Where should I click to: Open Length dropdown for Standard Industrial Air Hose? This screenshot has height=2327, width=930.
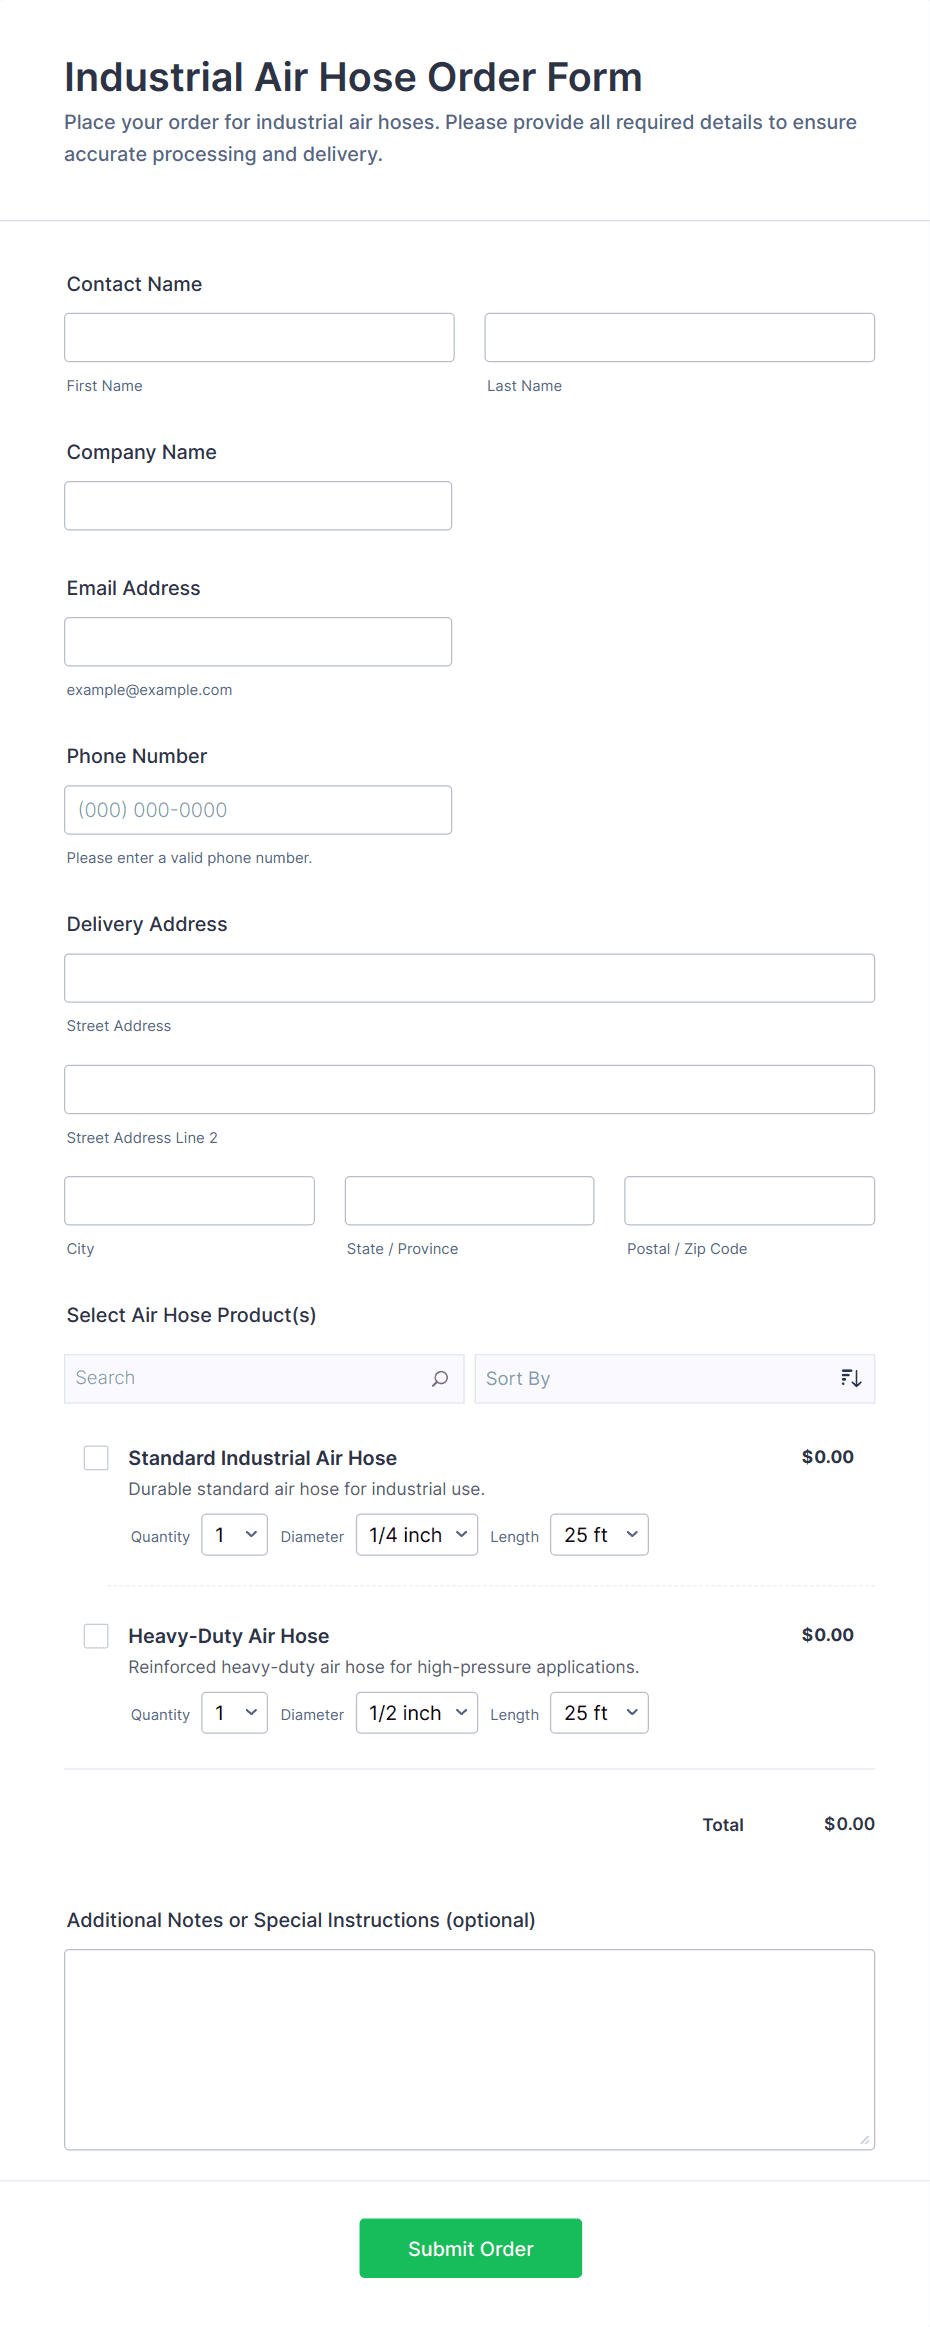pyautogui.click(x=599, y=1535)
